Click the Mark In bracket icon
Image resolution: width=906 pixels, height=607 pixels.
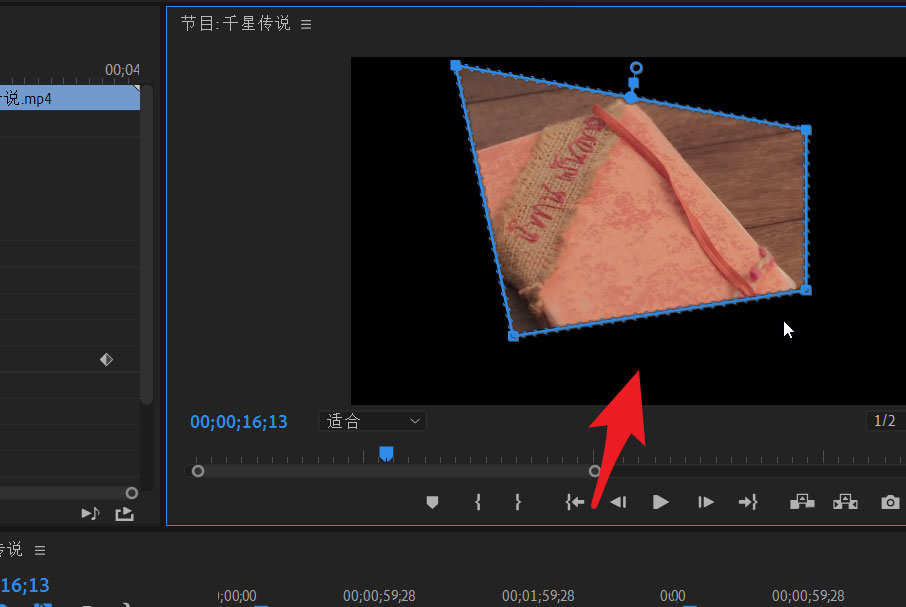(478, 502)
